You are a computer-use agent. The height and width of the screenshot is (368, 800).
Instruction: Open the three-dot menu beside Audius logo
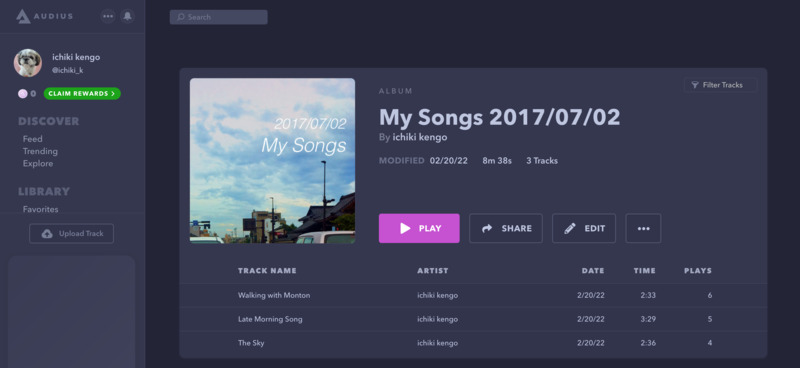(108, 16)
